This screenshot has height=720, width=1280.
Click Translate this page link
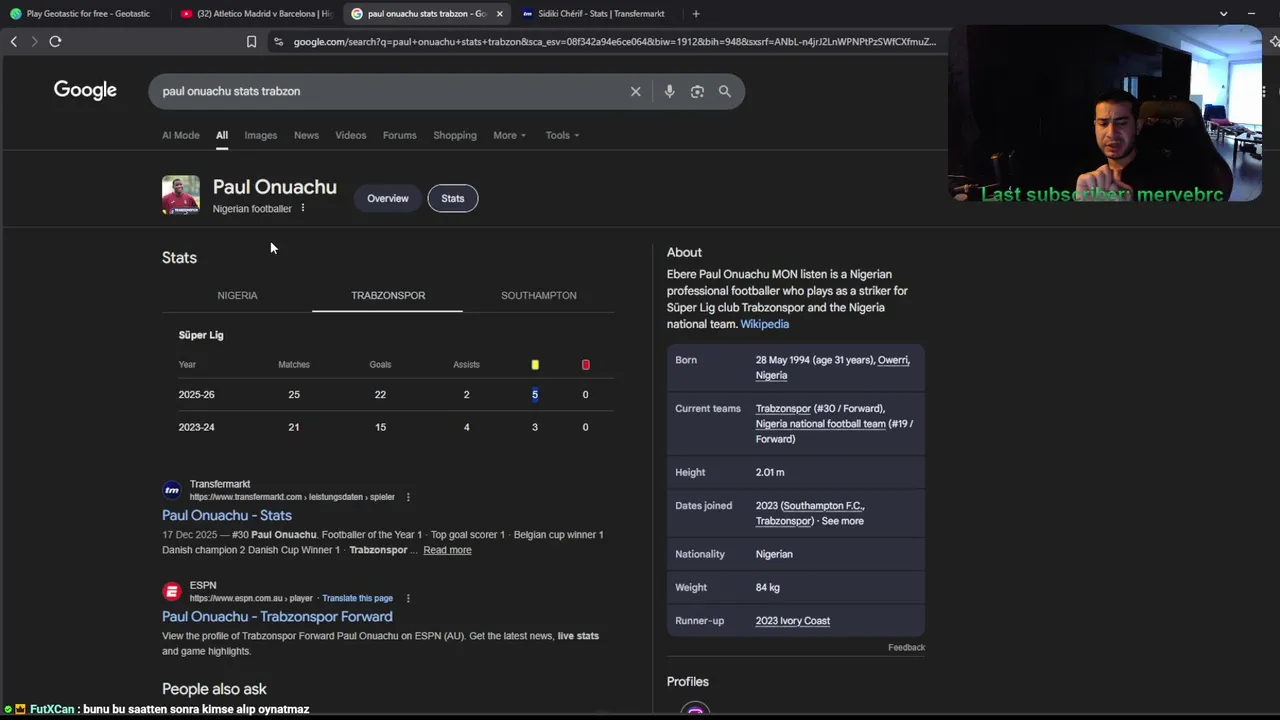(357, 598)
